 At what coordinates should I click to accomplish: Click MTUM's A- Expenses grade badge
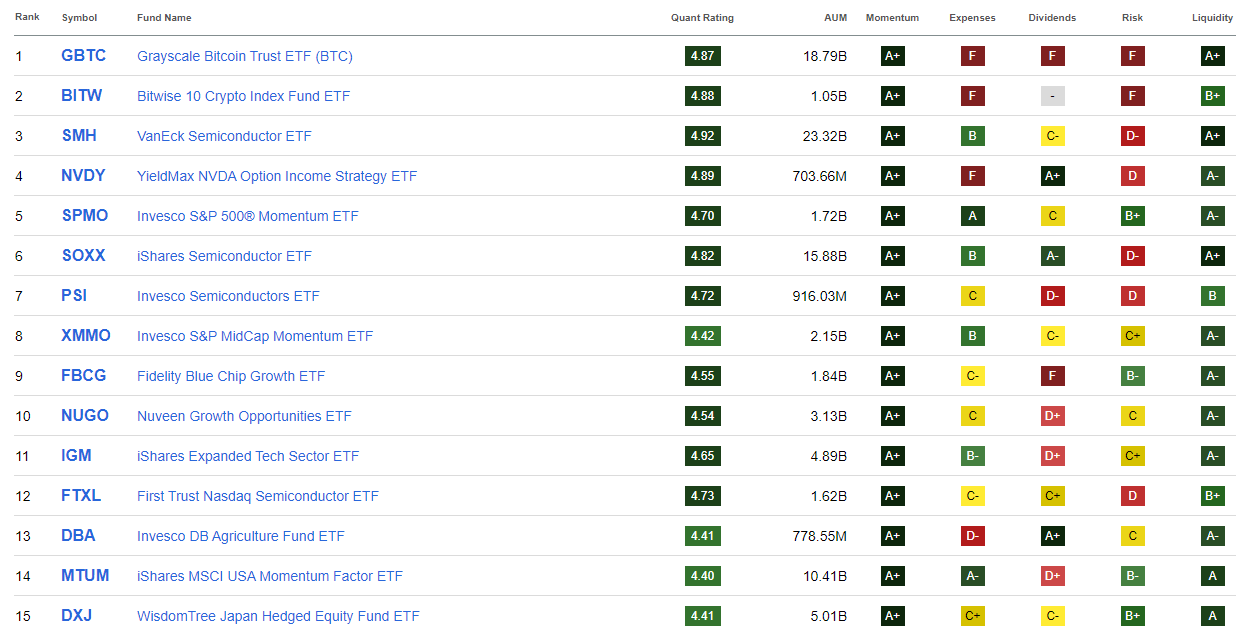[972, 576]
